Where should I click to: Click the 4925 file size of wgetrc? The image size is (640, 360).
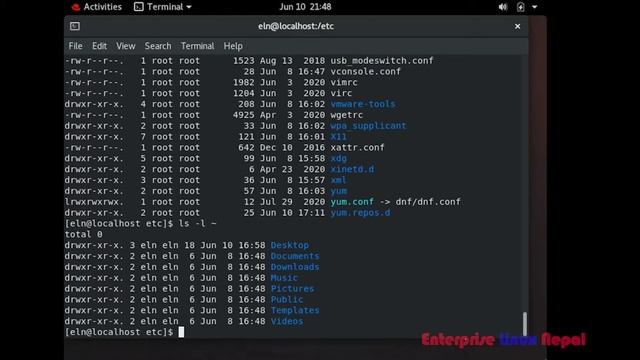244,115
